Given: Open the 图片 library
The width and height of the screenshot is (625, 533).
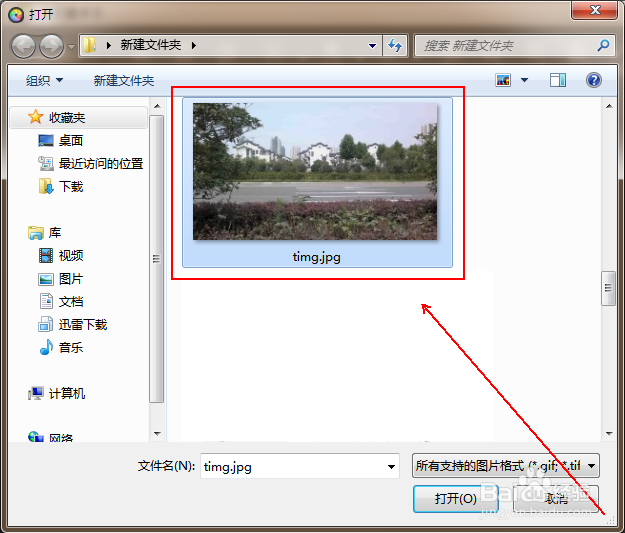Looking at the screenshot, I should click(71, 278).
